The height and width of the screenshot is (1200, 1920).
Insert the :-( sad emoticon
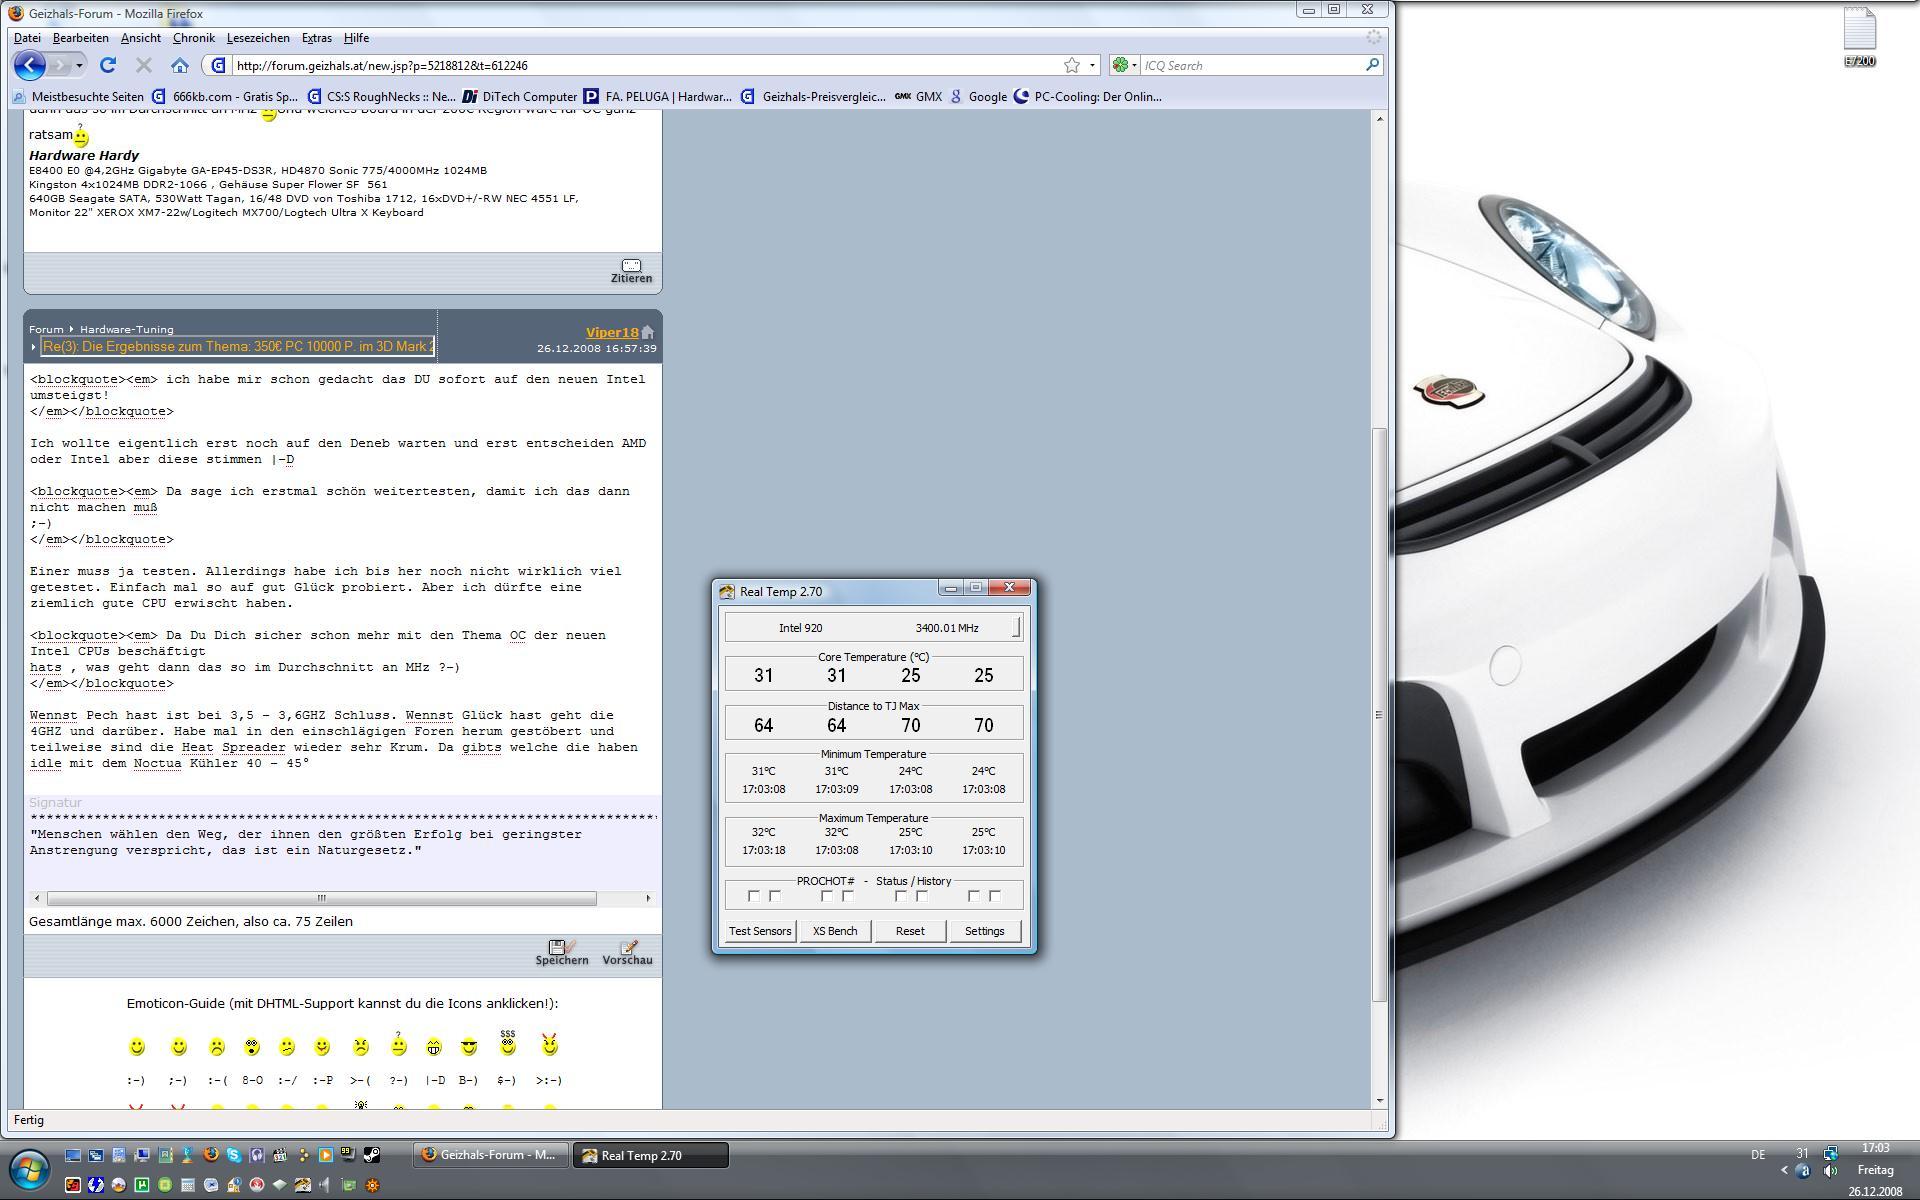tap(217, 1046)
